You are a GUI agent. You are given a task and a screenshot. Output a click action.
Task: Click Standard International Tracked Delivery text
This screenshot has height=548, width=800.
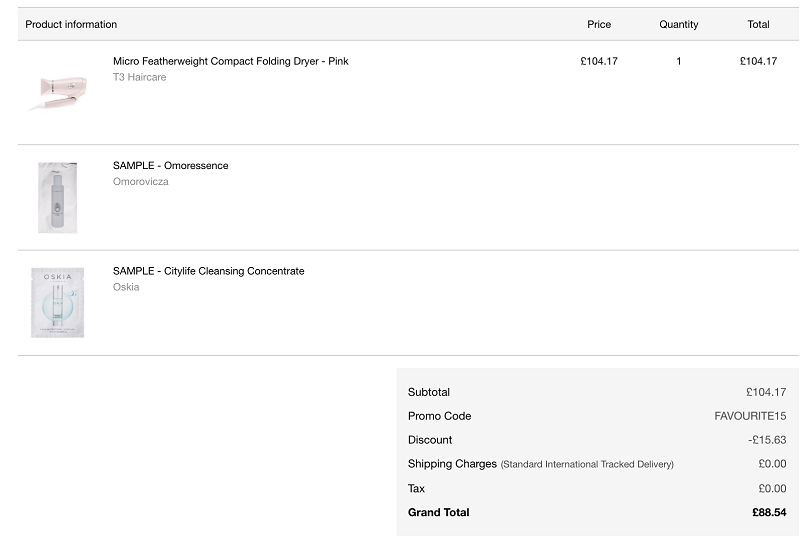click(587, 464)
